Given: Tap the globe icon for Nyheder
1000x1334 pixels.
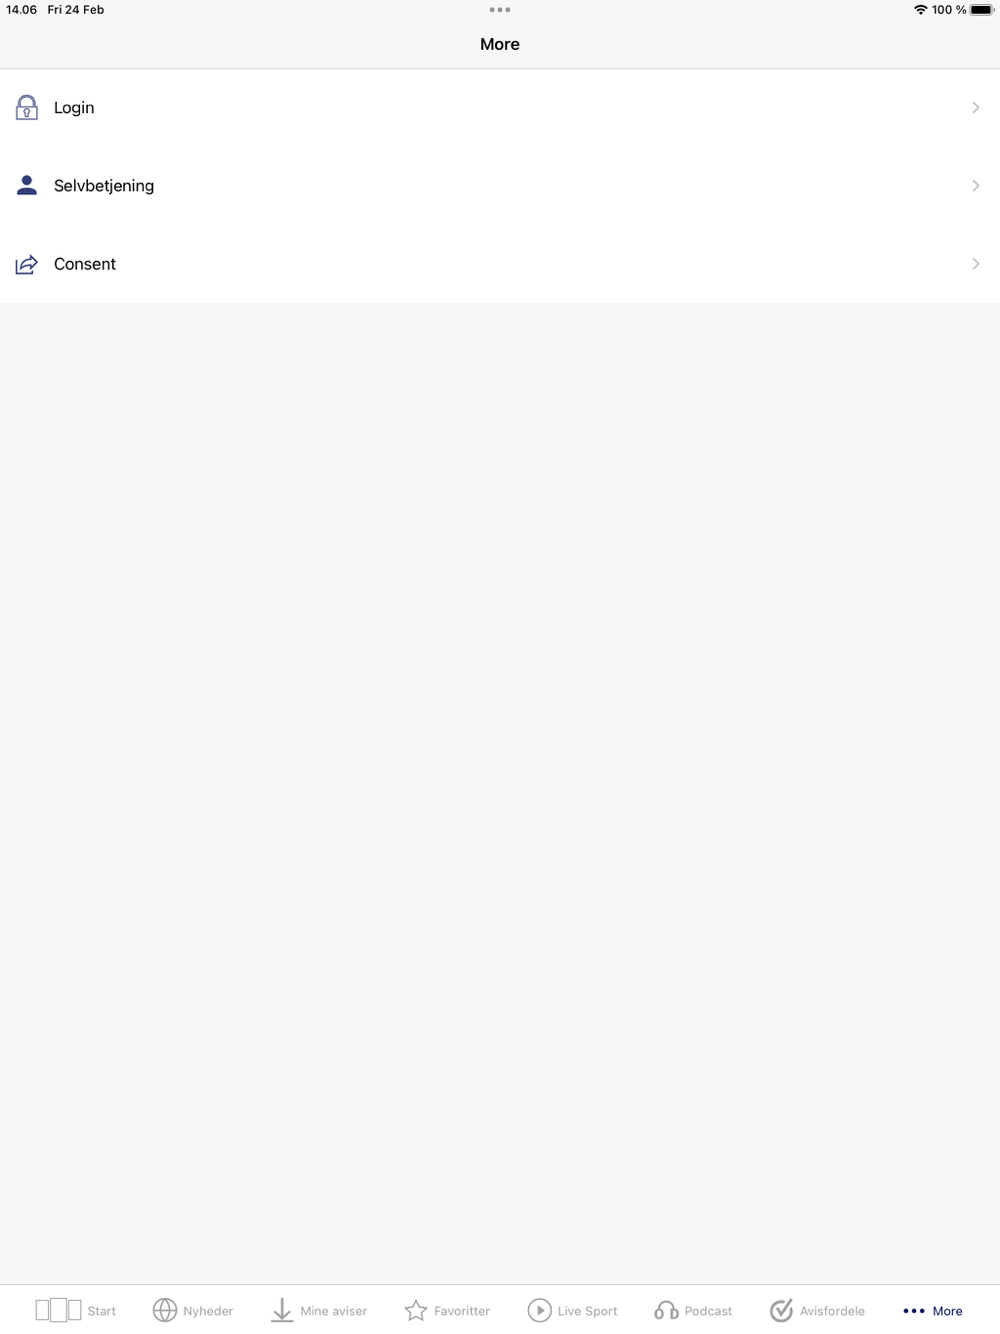Looking at the screenshot, I should pyautogui.click(x=165, y=1310).
